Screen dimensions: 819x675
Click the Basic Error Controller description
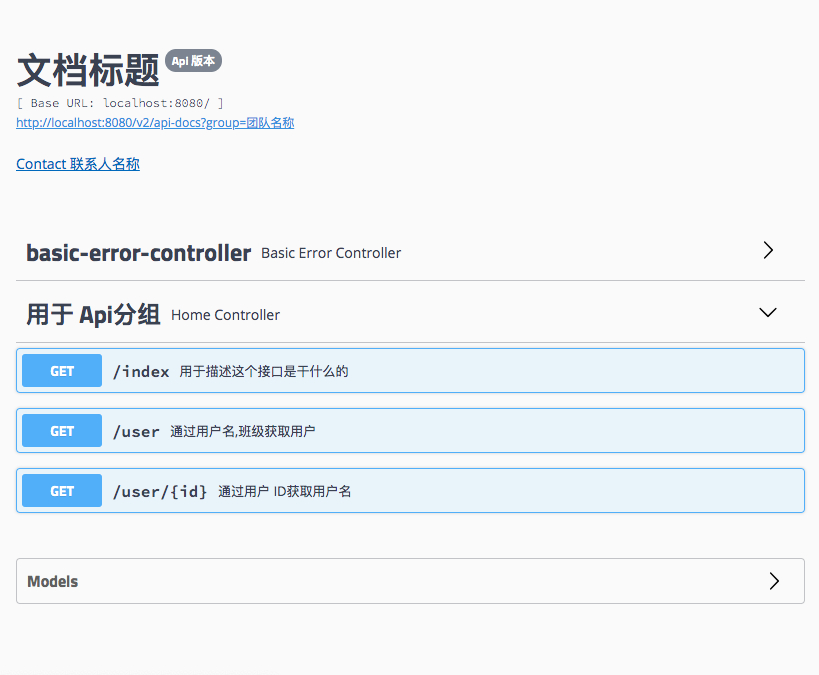[x=331, y=253]
